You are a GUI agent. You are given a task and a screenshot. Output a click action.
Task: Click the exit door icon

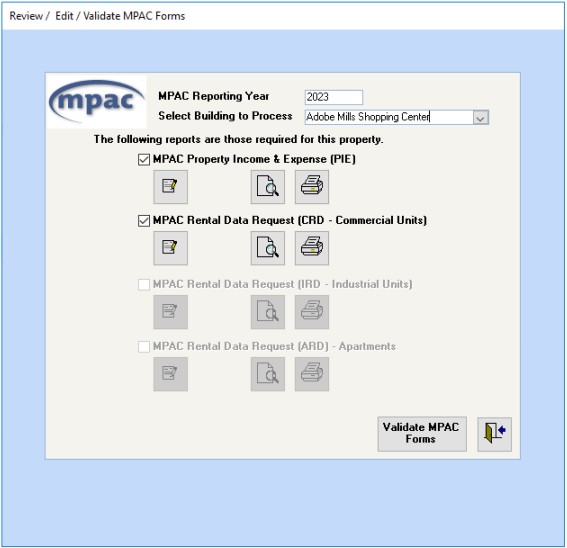coord(494,434)
